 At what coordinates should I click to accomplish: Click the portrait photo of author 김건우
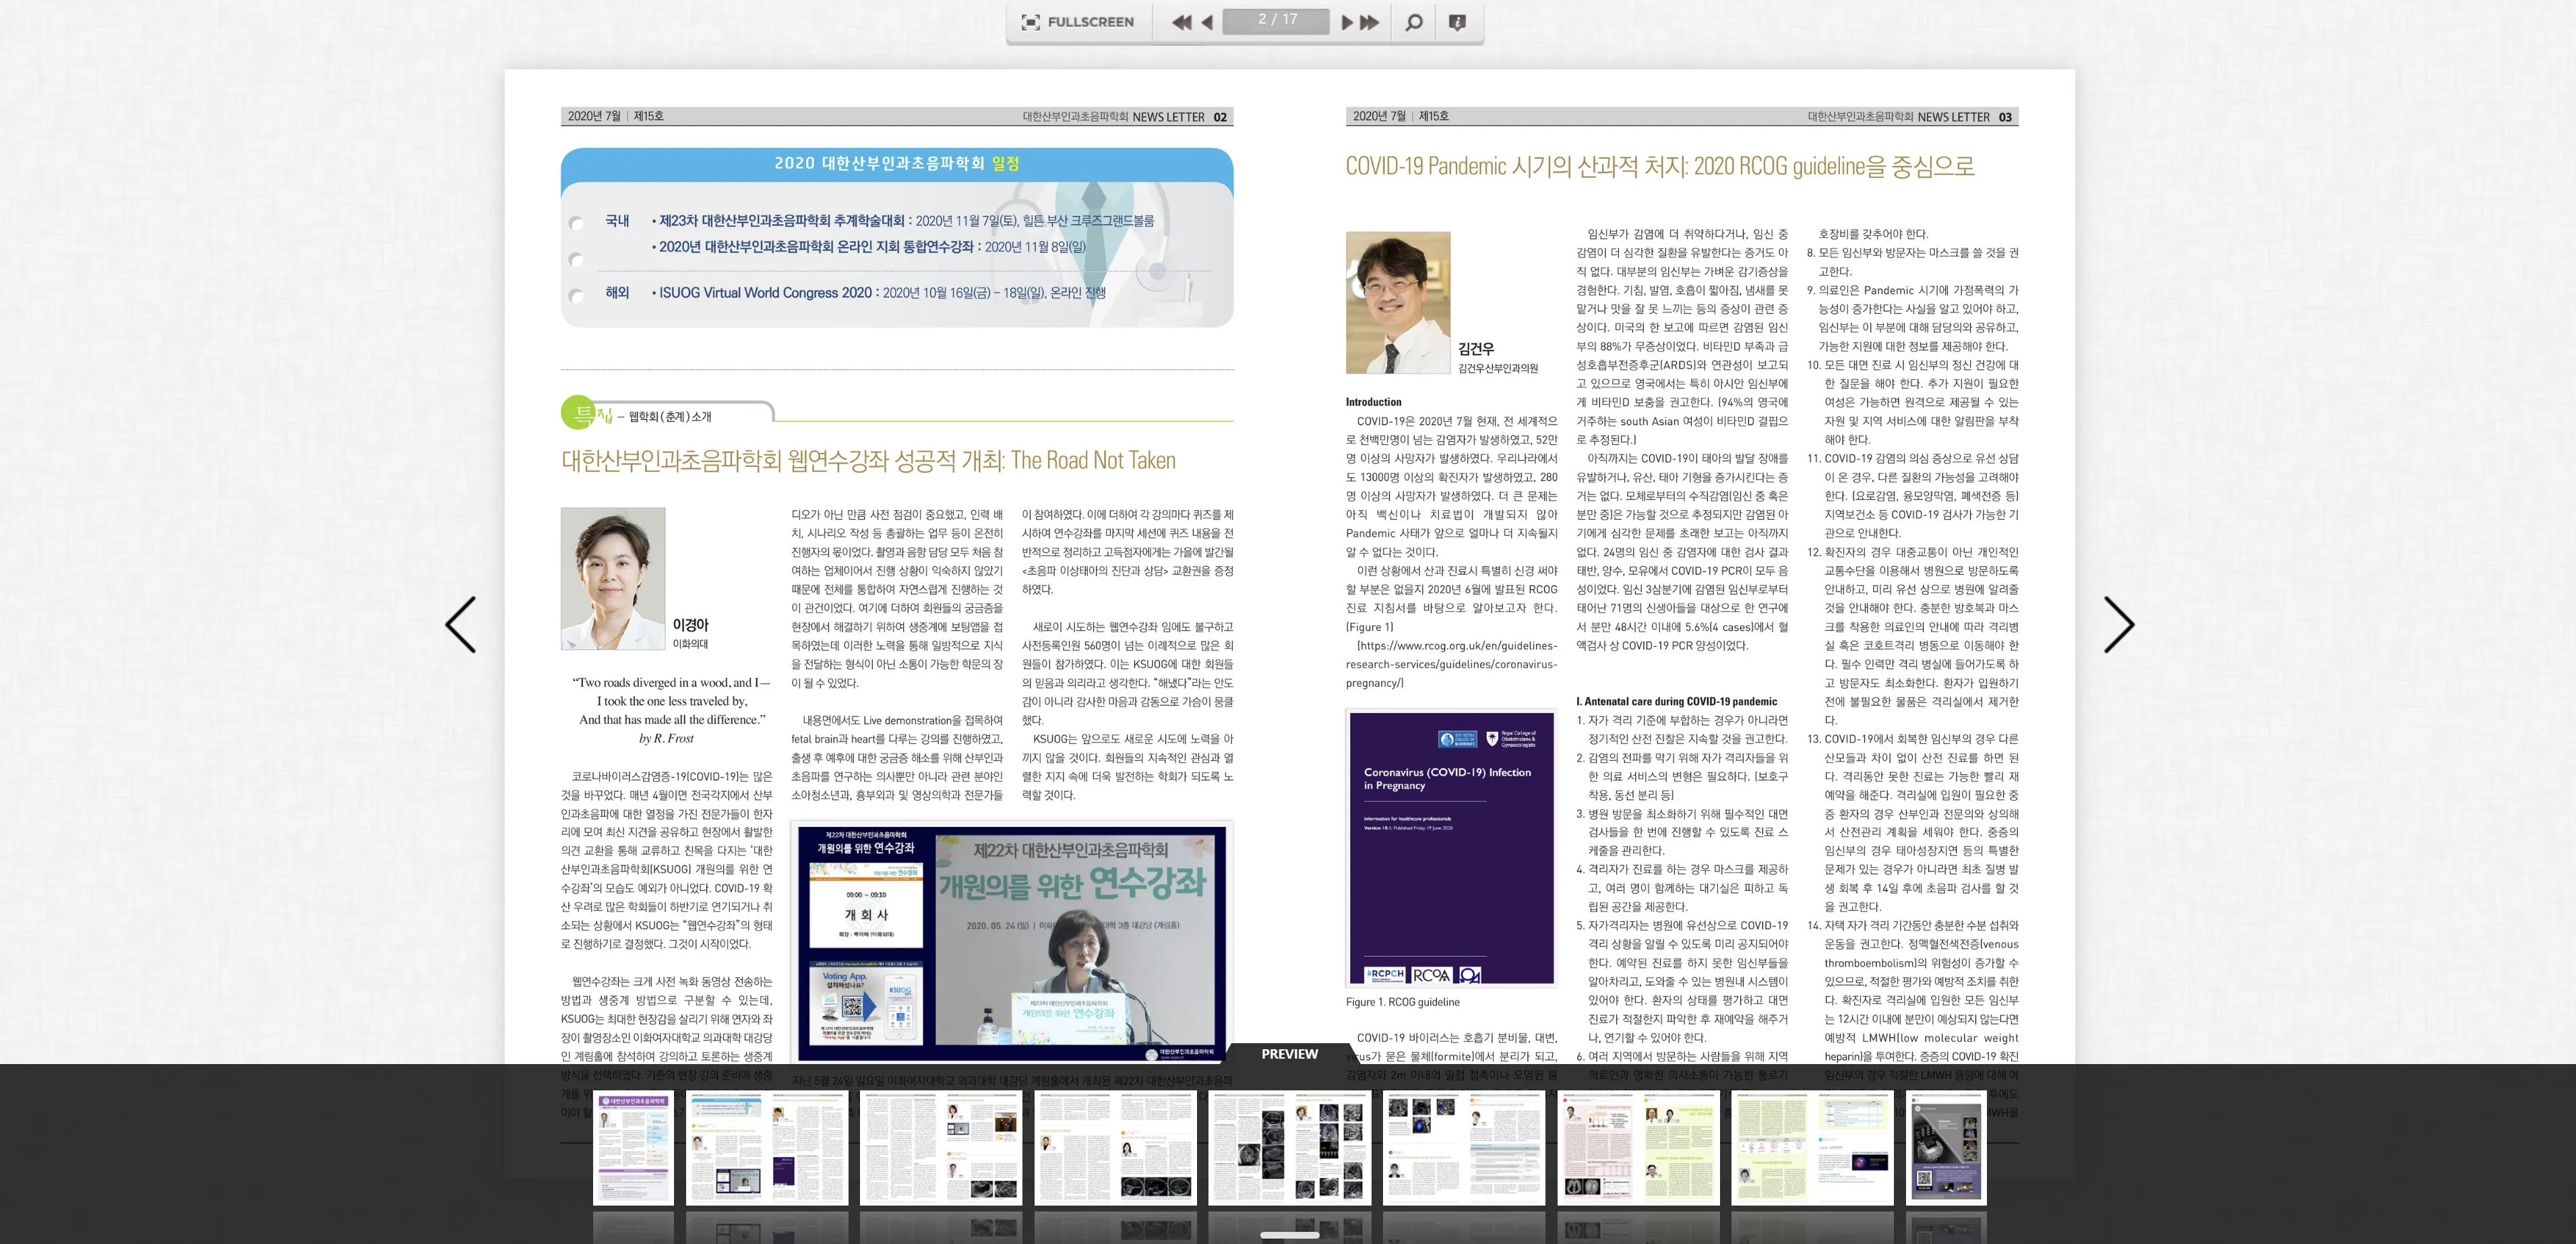(x=1397, y=303)
